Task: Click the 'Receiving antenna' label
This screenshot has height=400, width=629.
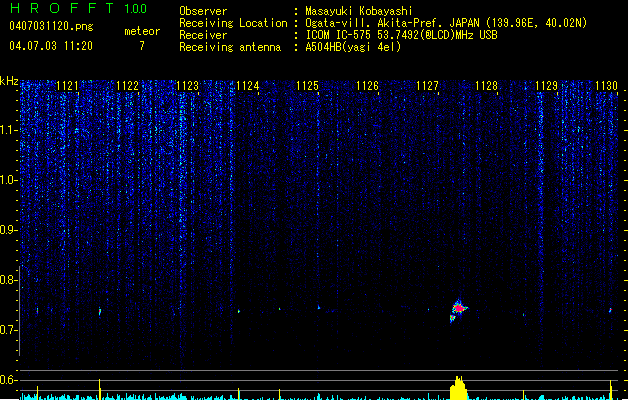Action: click(x=230, y=47)
